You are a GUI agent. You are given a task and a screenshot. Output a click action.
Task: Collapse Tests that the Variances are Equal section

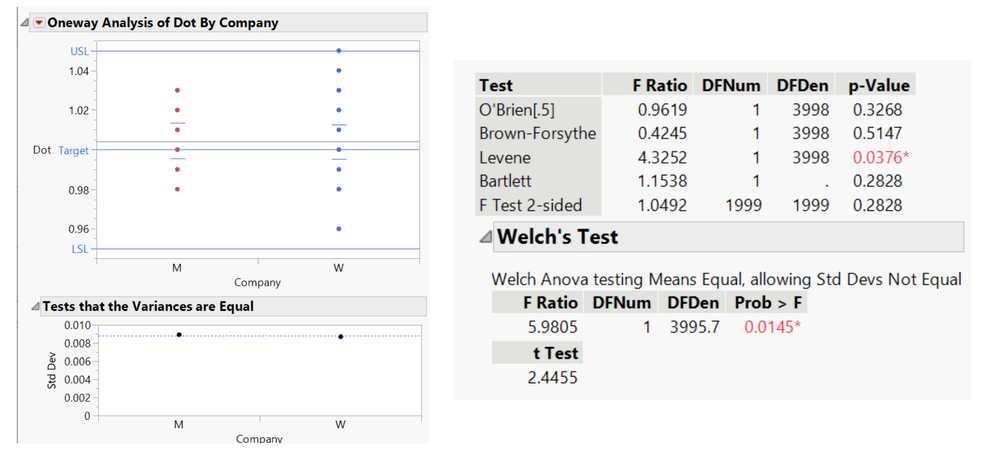(x=36, y=307)
